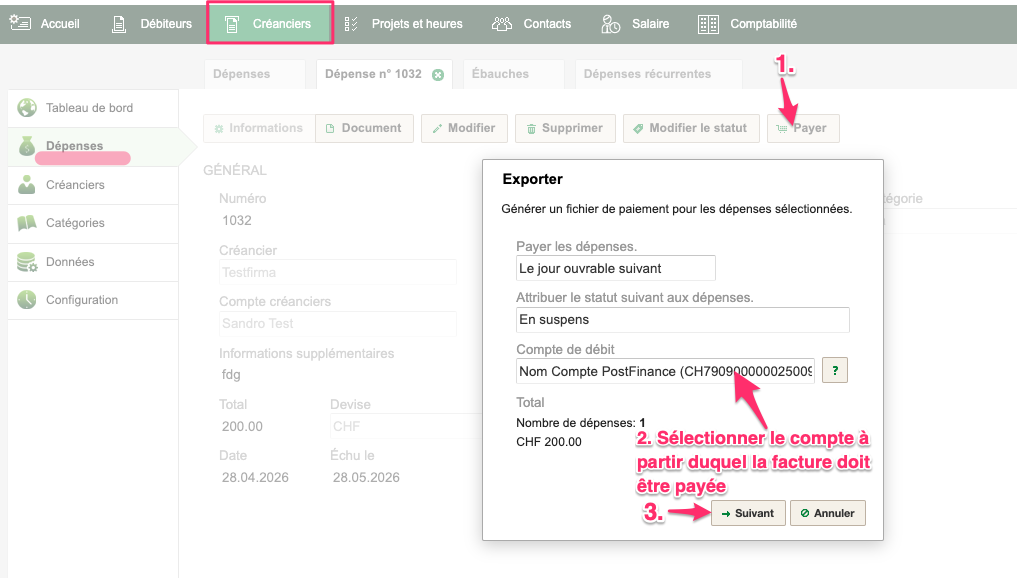This screenshot has width=1017, height=578.
Task: Click the CHF 200.00 total in dialog
Action: [549, 442]
